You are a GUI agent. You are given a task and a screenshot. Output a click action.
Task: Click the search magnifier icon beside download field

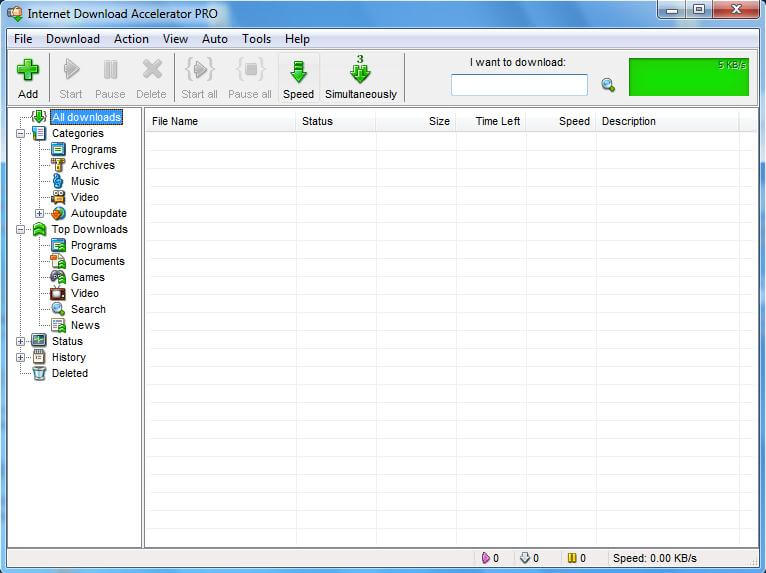608,85
